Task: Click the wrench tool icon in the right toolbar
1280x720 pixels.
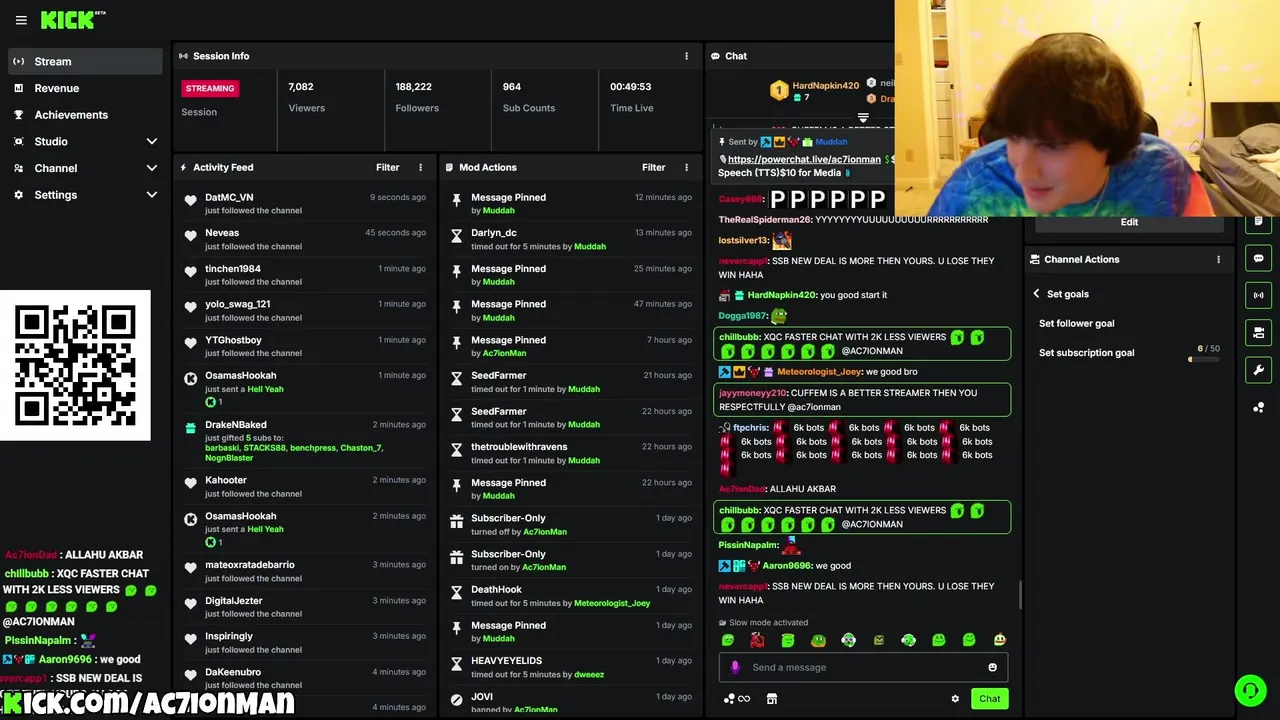Action: pyautogui.click(x=1259, y=370)
